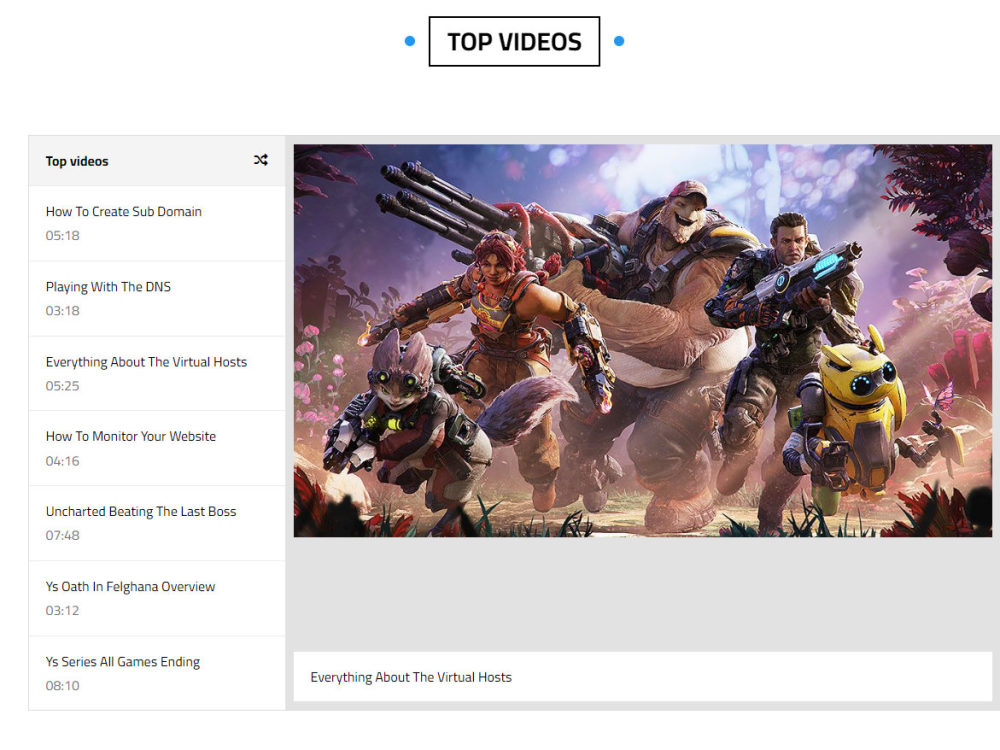Click the main video thumbnail image
This screenshot has height=750, width=1000.
coord(643,341)
